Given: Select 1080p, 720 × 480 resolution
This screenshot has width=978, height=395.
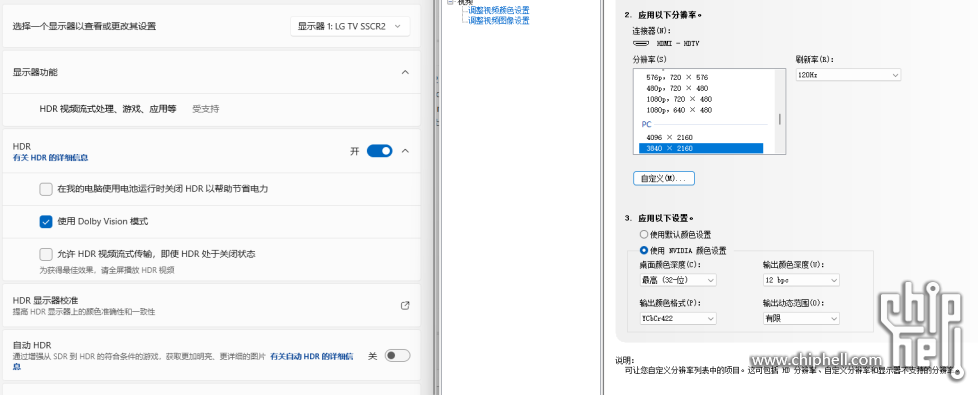Looking at the screenshot, I should click(x=679, y=99).
